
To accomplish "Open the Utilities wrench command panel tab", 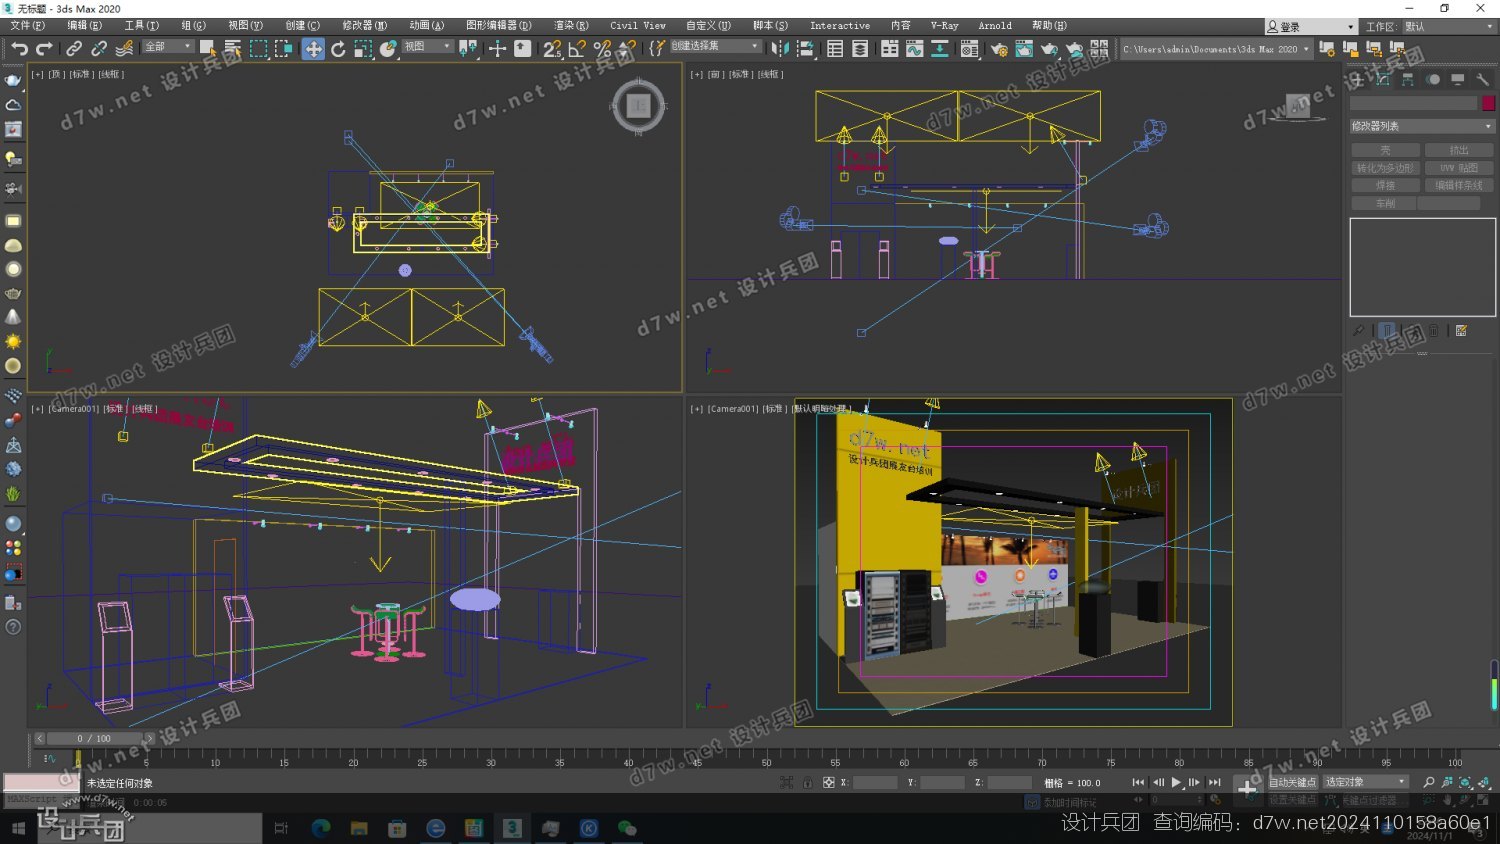I will click(1482, 79).
